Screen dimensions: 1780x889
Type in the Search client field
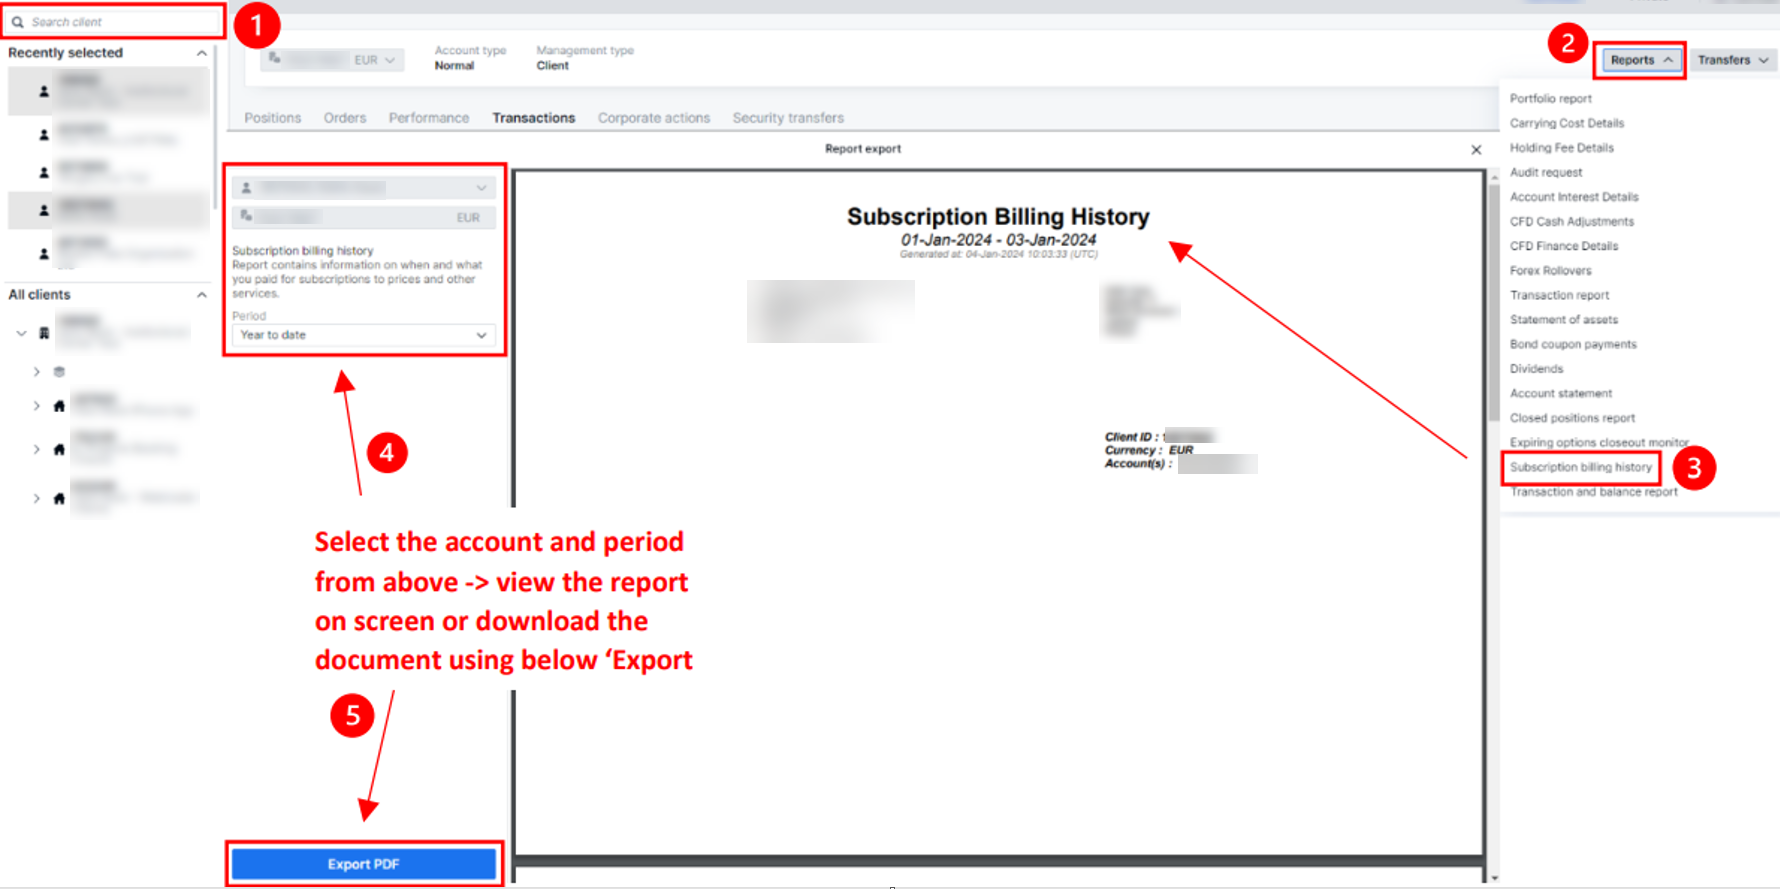pyautogui.click(x=120, y=22)
